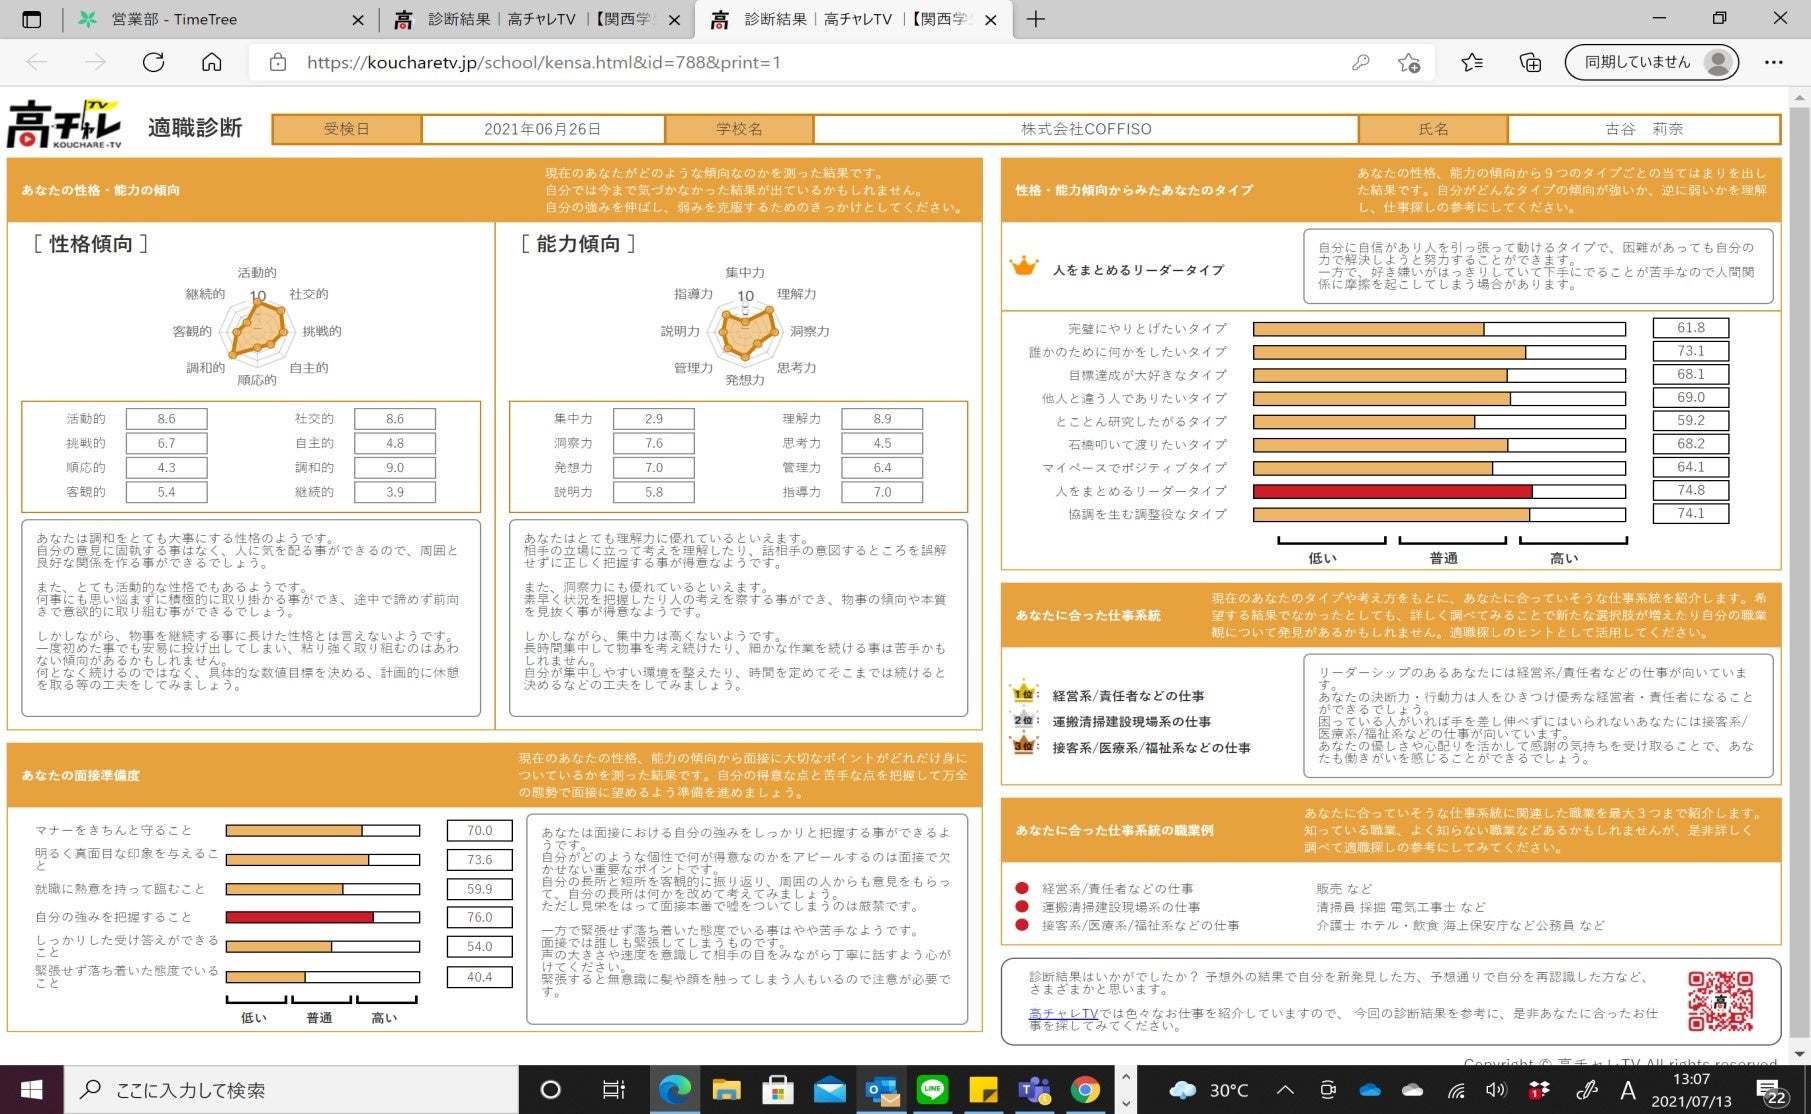1811x1114 pixels.
Task: Open the password key icon in address bar
Action: point(1360,62)
